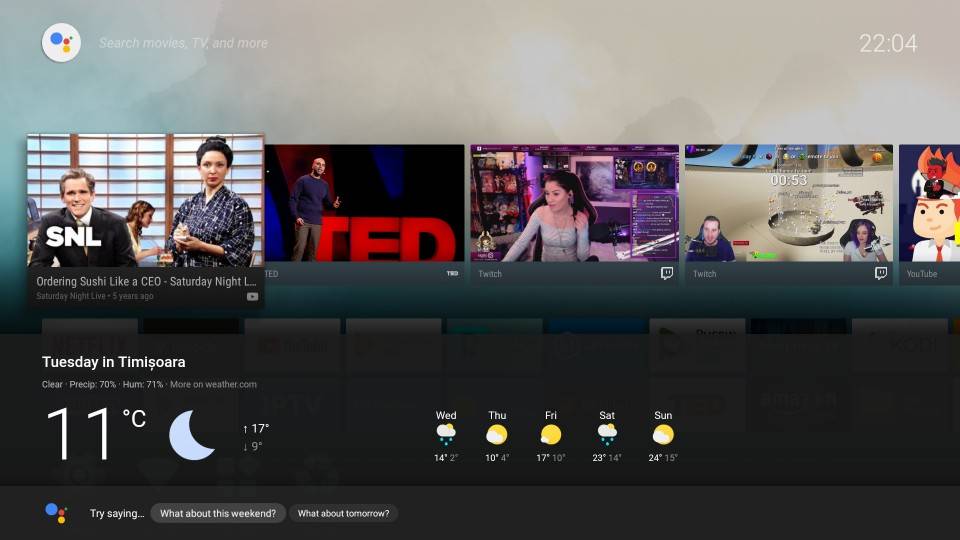The width and height of the screenshot is (960, 540).
Task: Click the Assistant logo beside 'Try saying...'
Action: coord(56,513)
